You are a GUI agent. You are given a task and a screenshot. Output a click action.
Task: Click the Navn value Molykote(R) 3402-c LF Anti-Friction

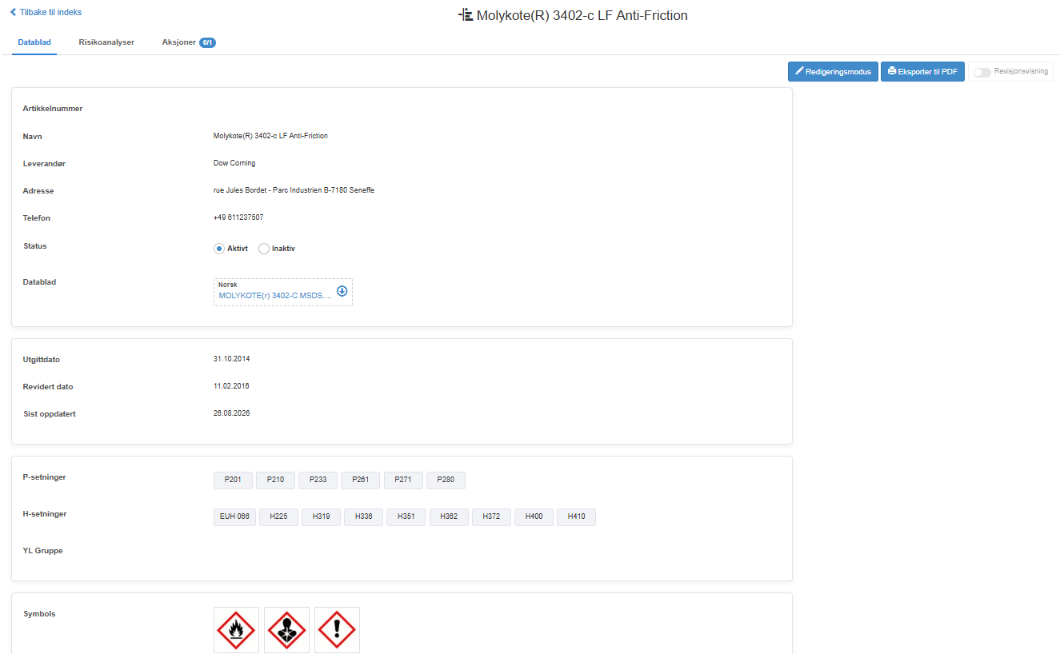(270, 136)
